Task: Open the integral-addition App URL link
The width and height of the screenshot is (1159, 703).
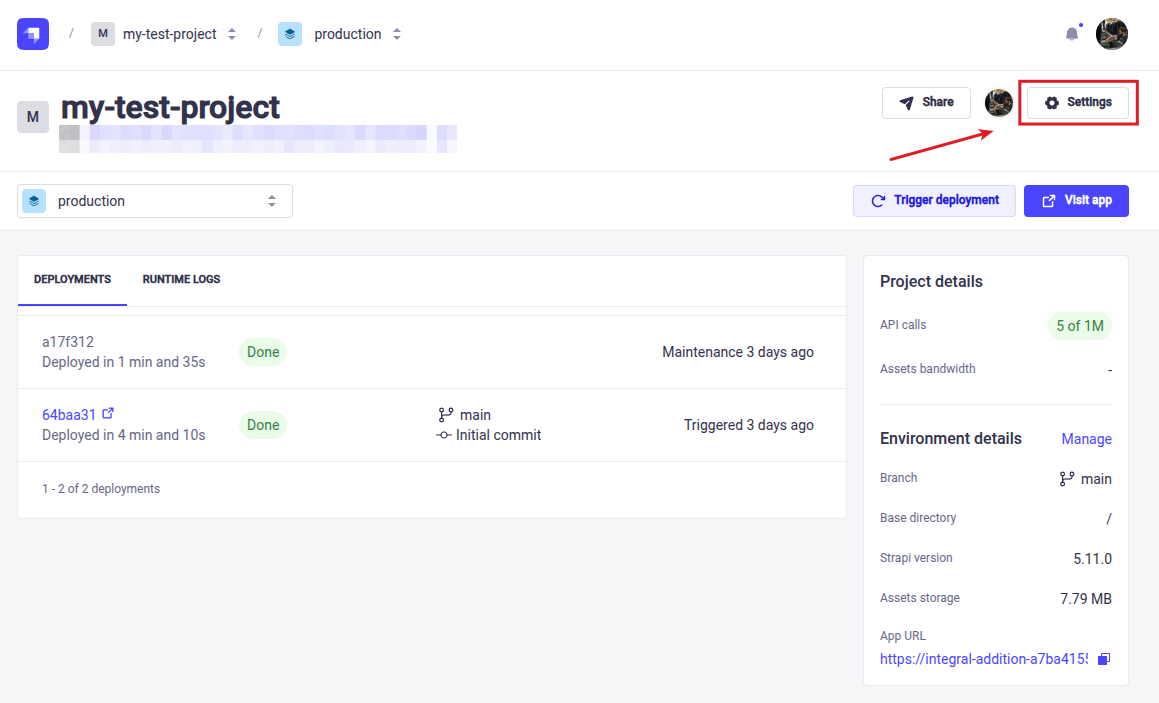Action: [x=983, y=659]
